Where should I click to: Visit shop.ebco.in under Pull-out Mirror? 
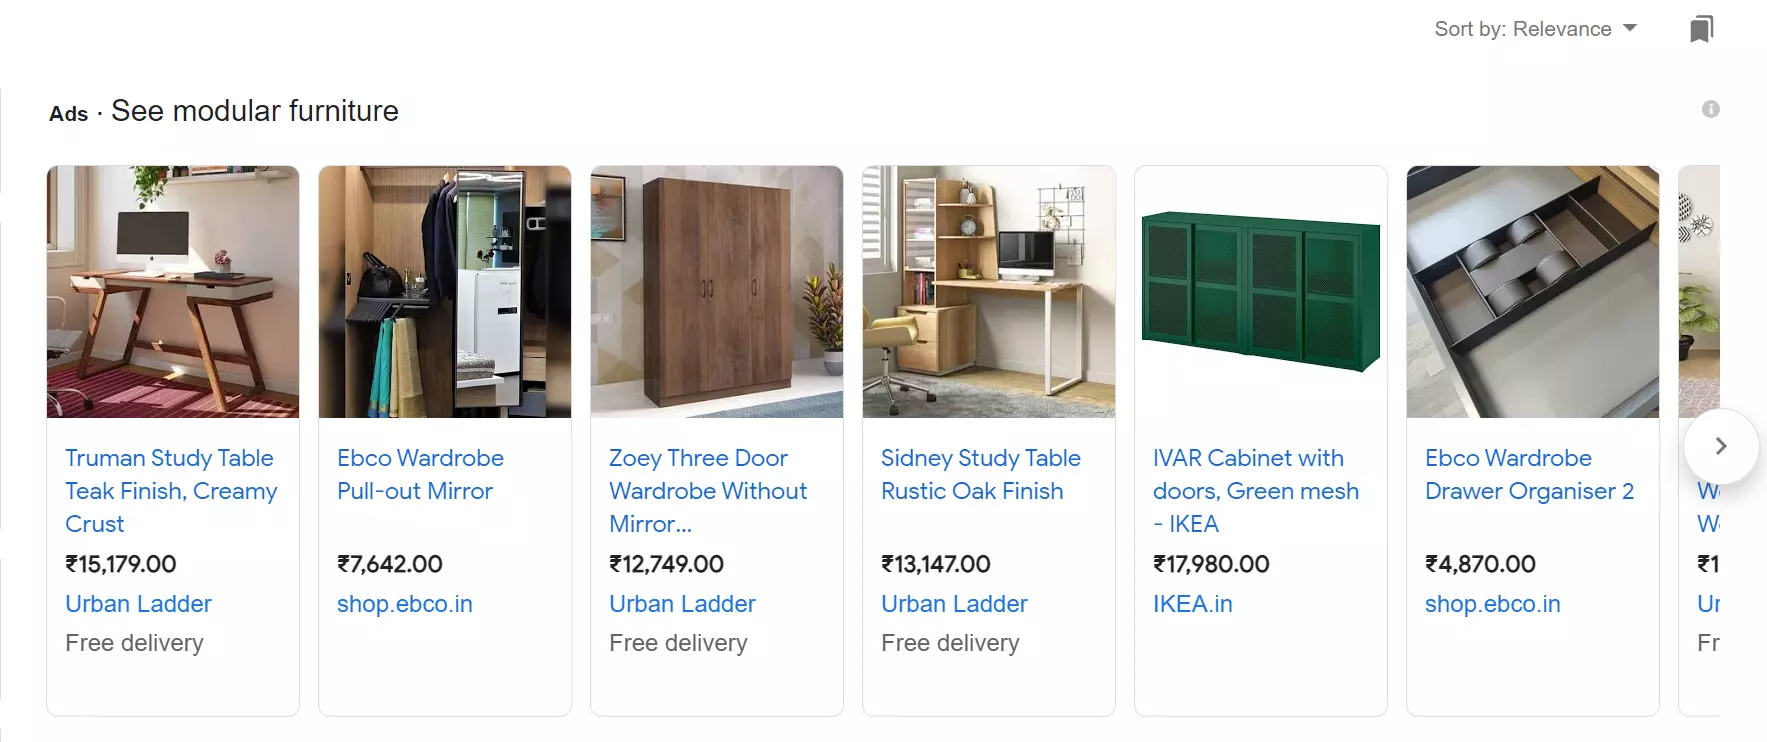click(405, 604)
